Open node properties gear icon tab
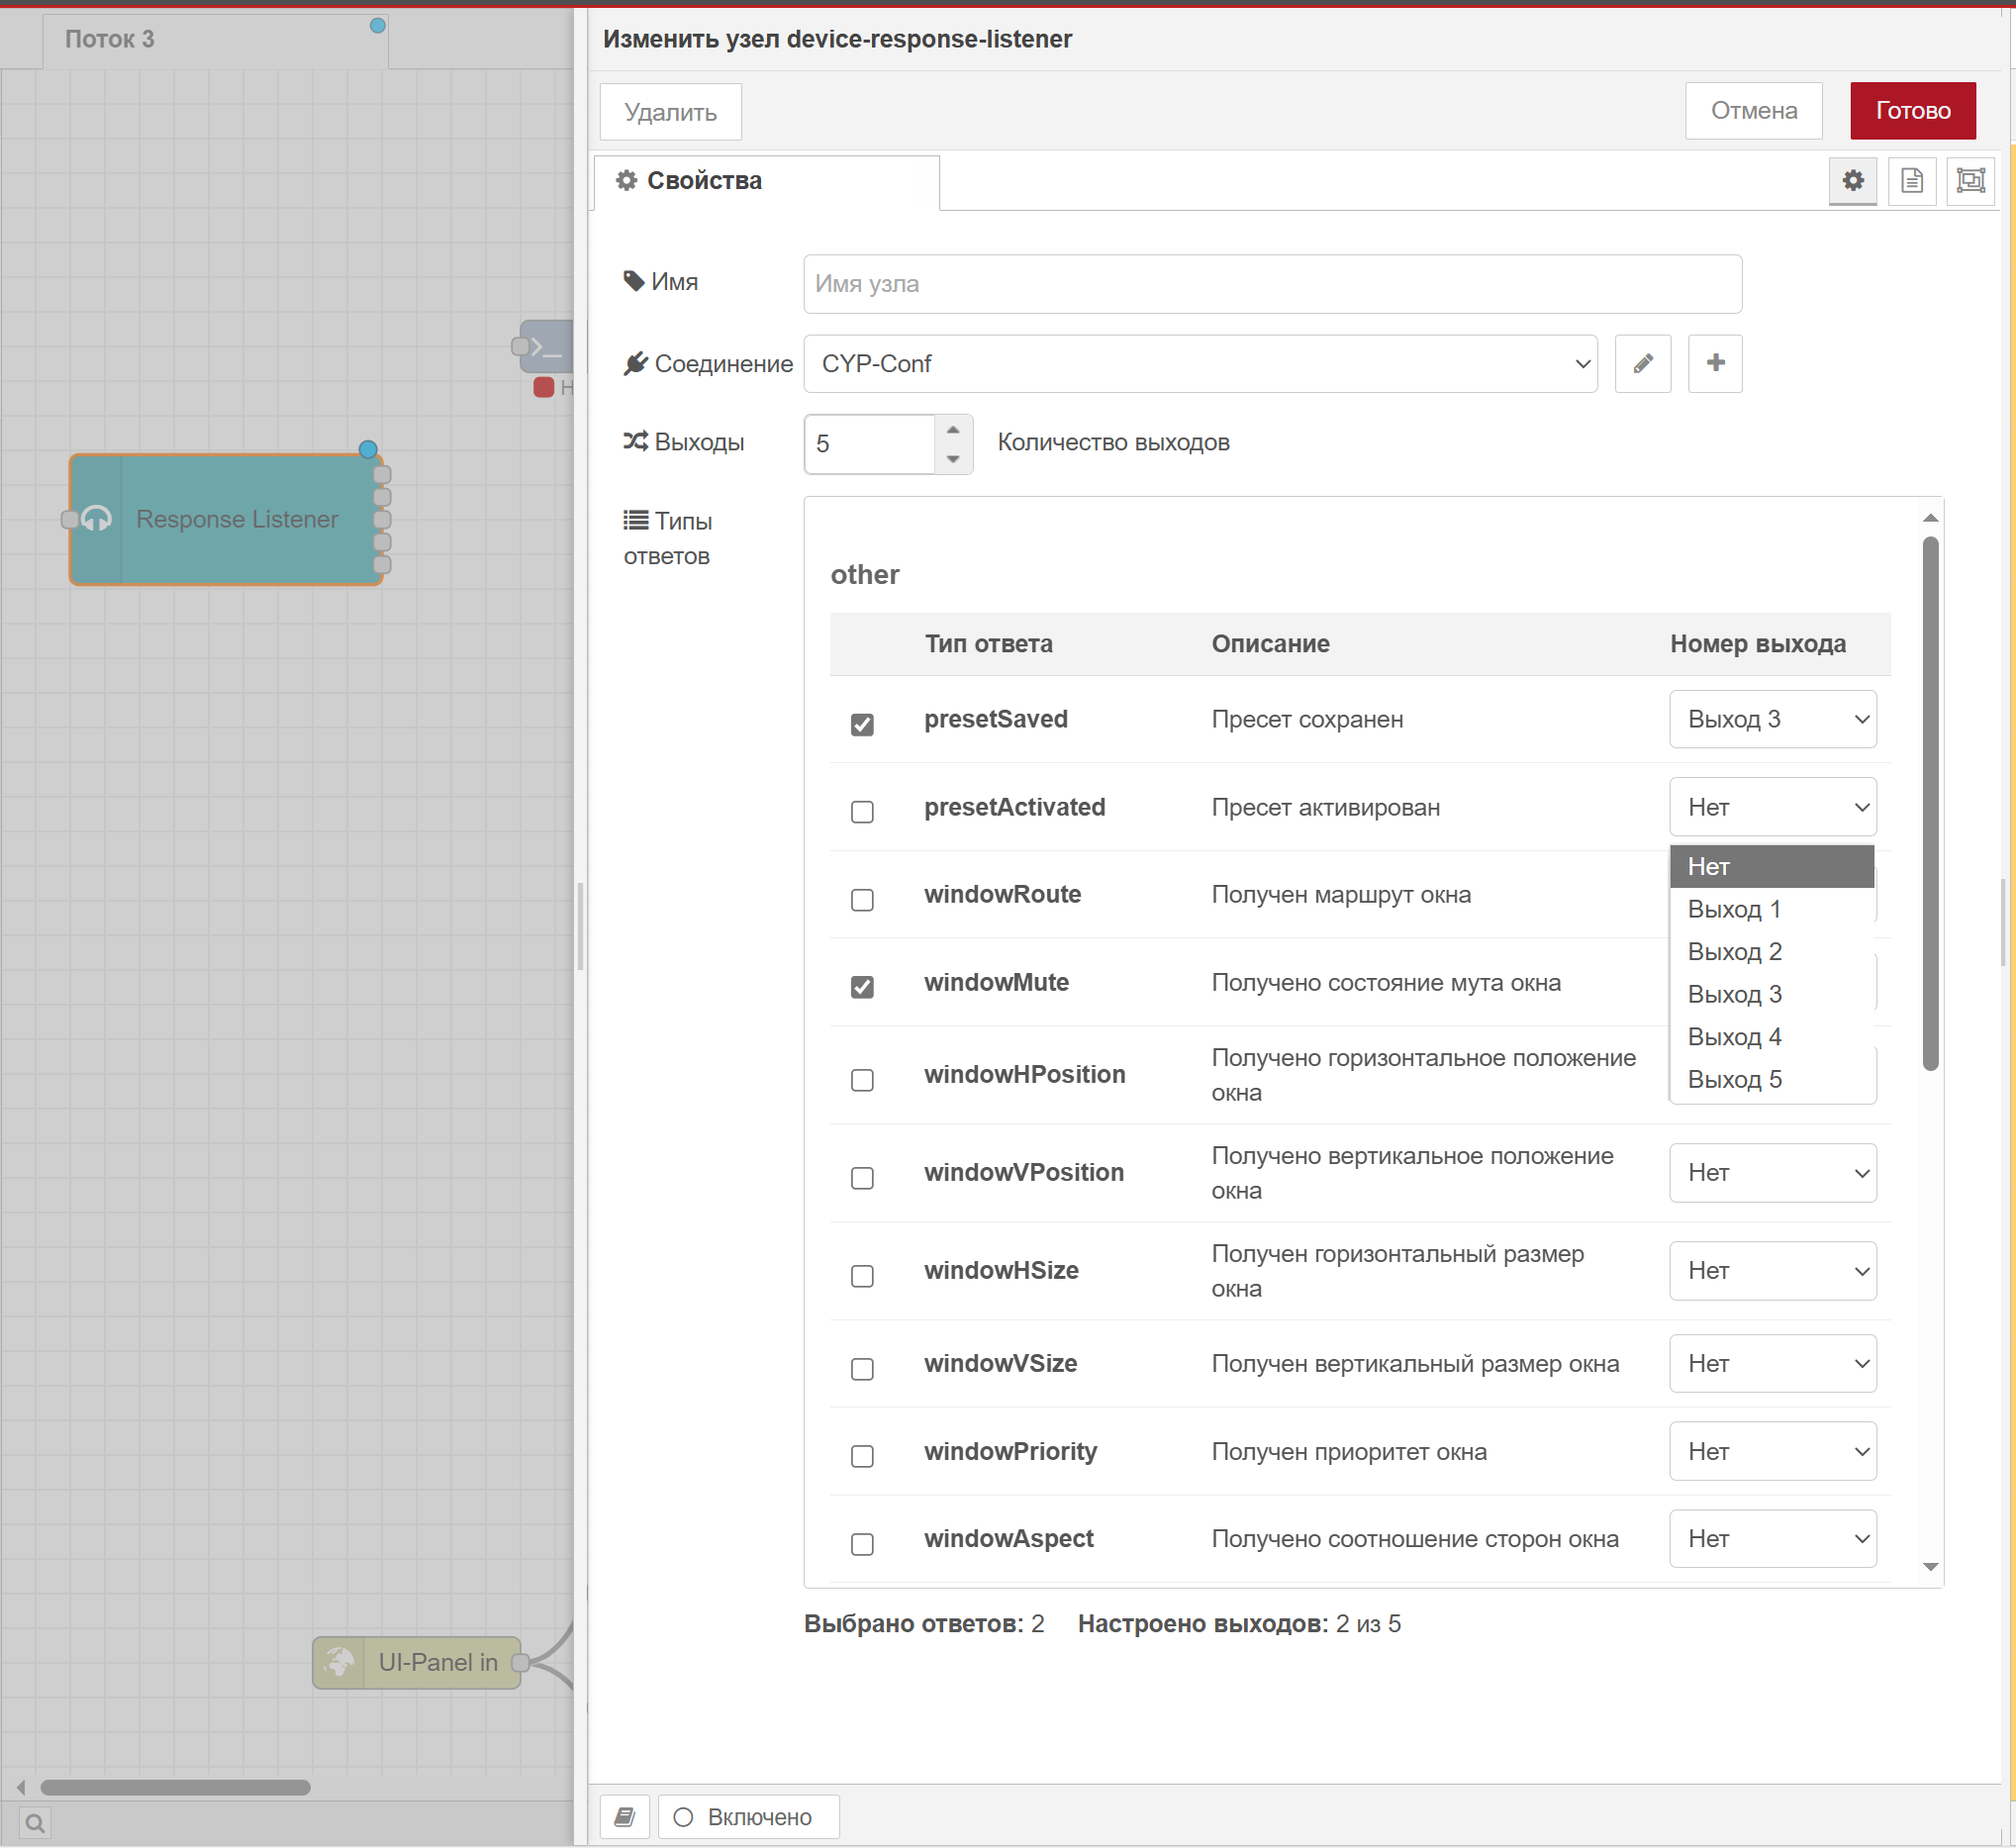 click(x=1852, y=181)
